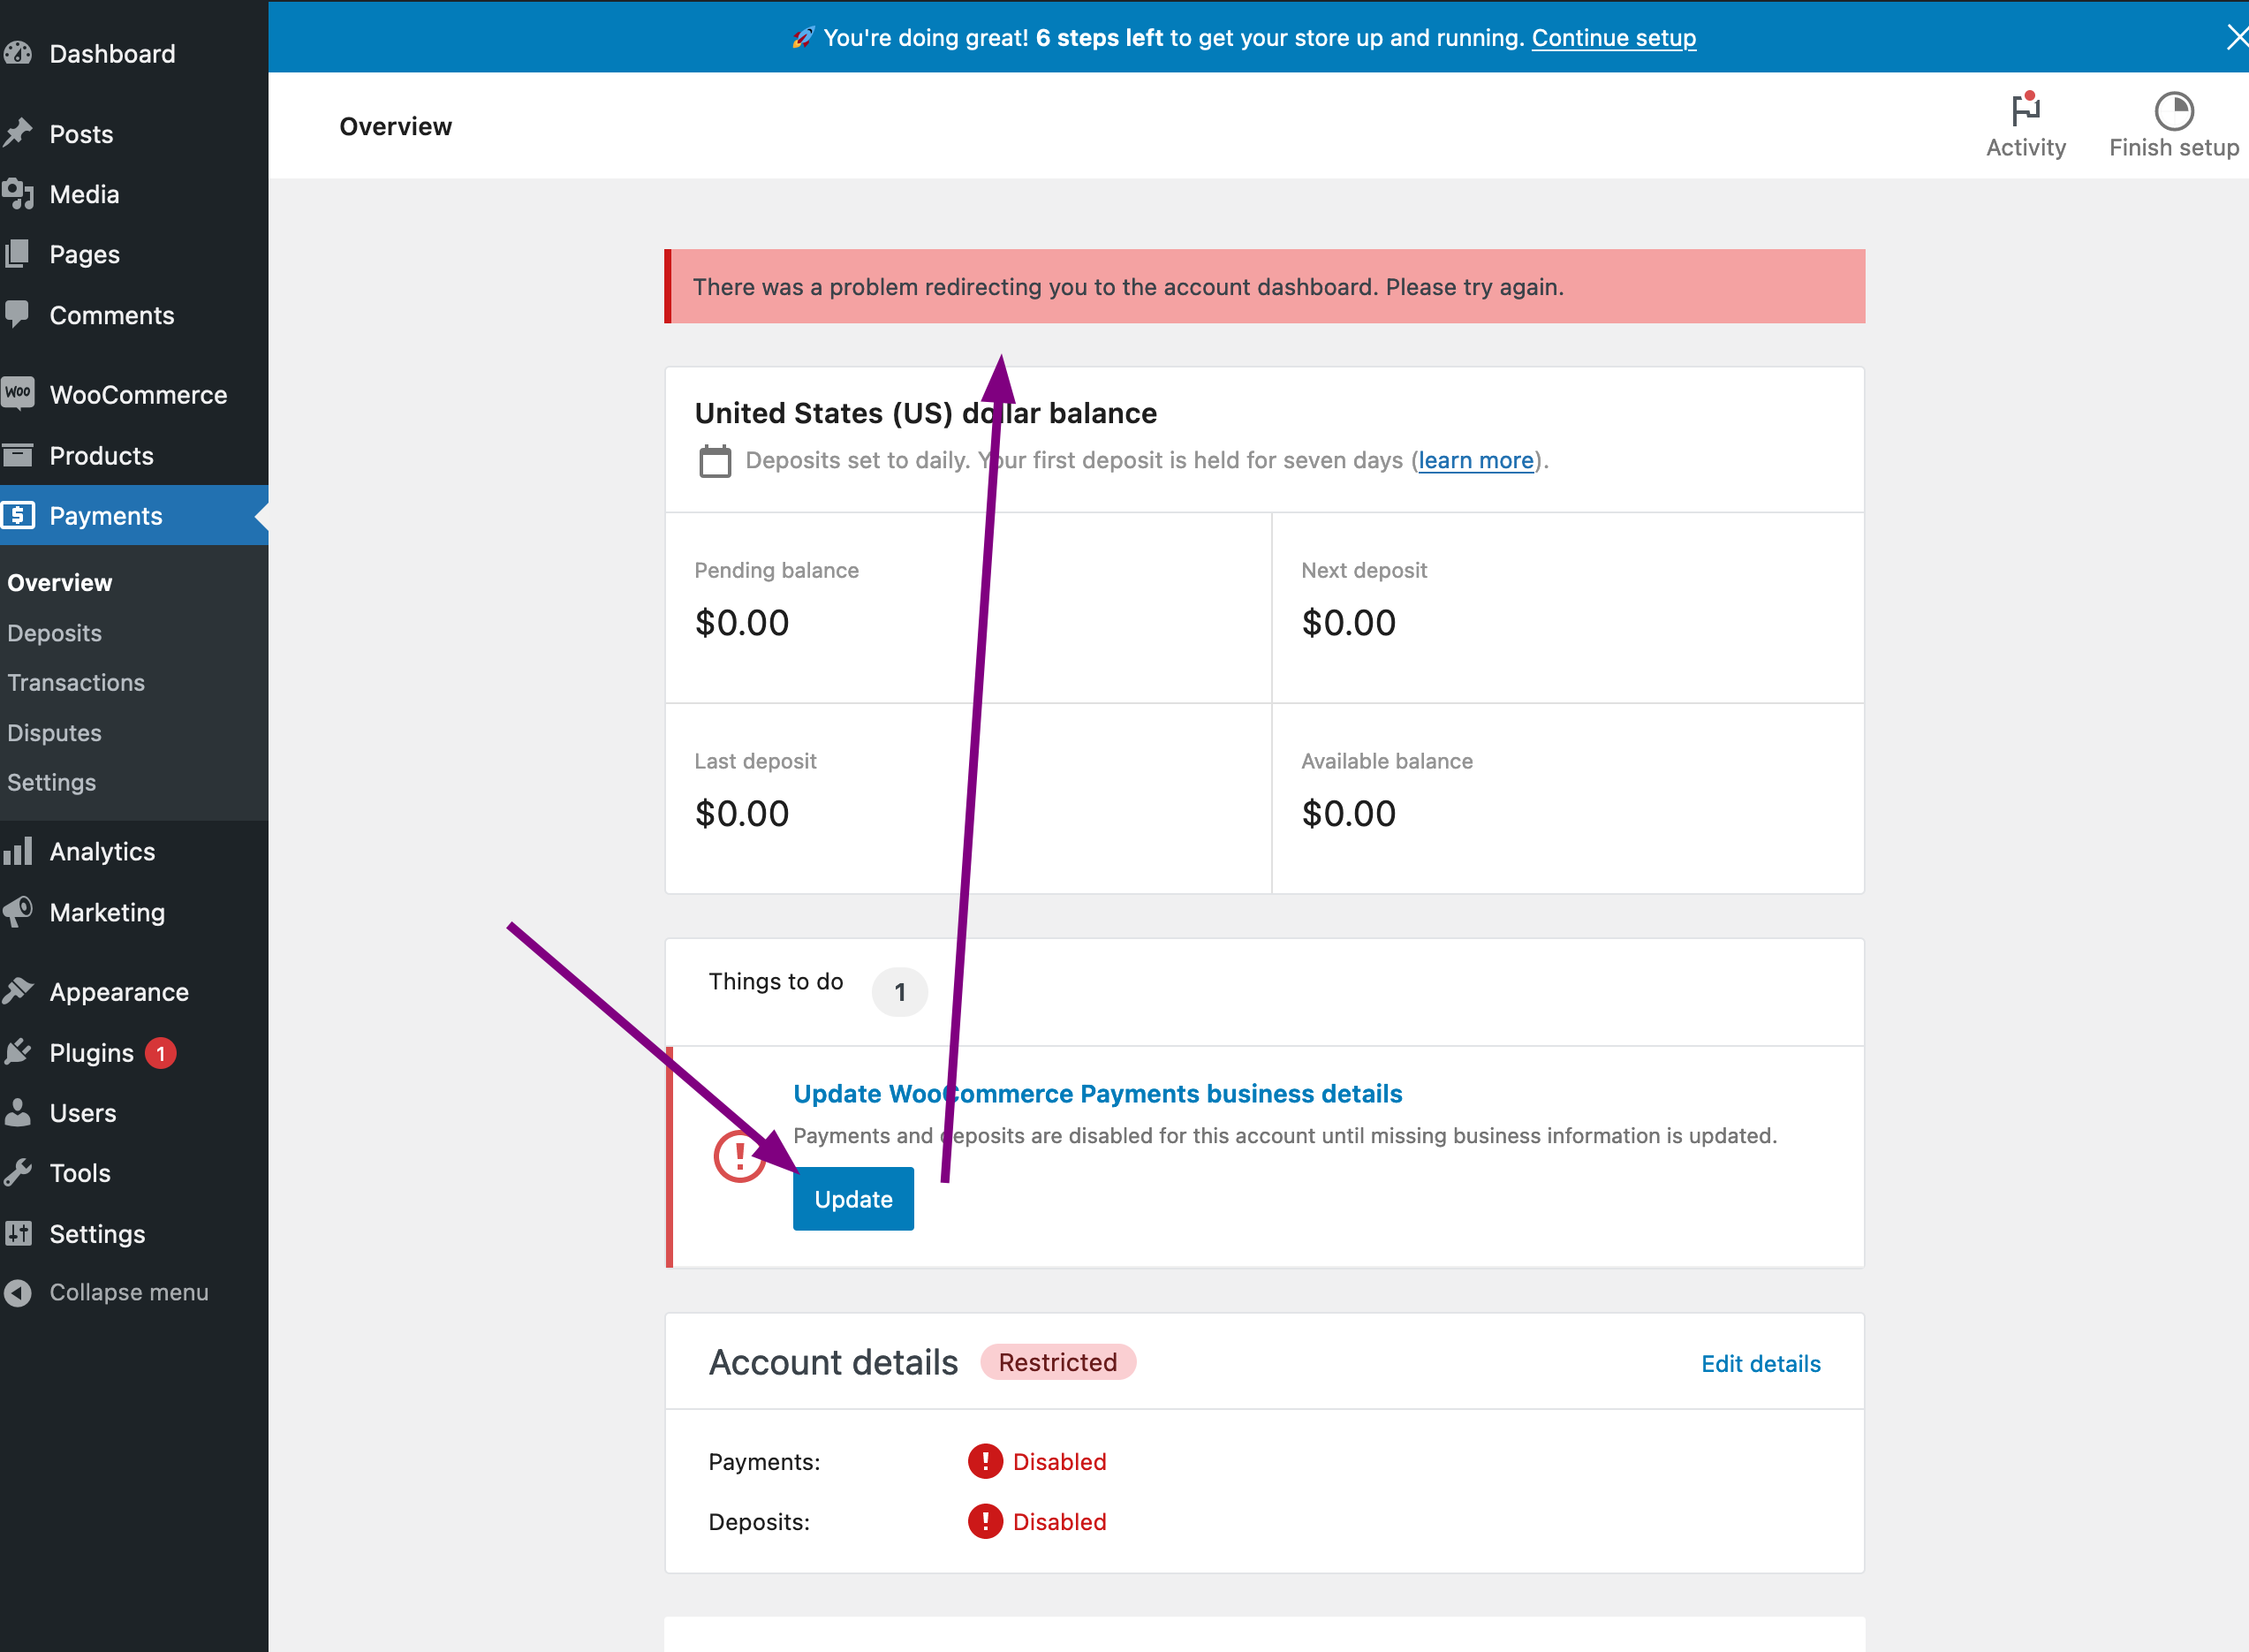2249x1652 pixels.
Task: Open the Media library
Action: [85, 194]
